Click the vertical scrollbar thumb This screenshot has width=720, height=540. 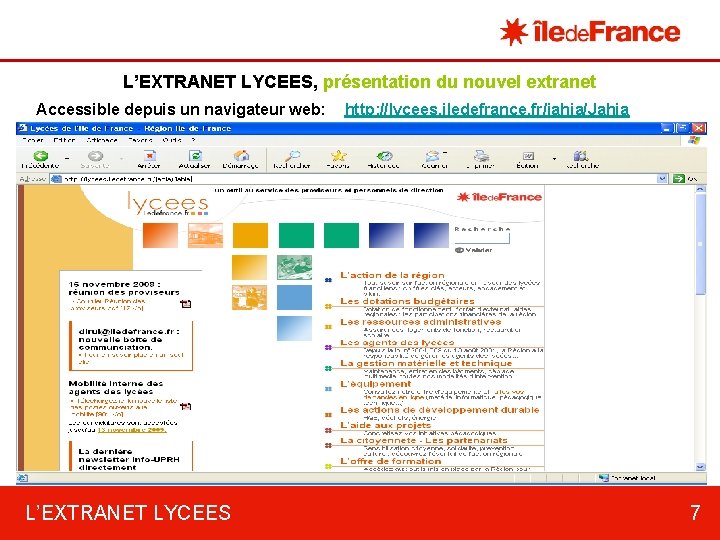tap(700, 244)
